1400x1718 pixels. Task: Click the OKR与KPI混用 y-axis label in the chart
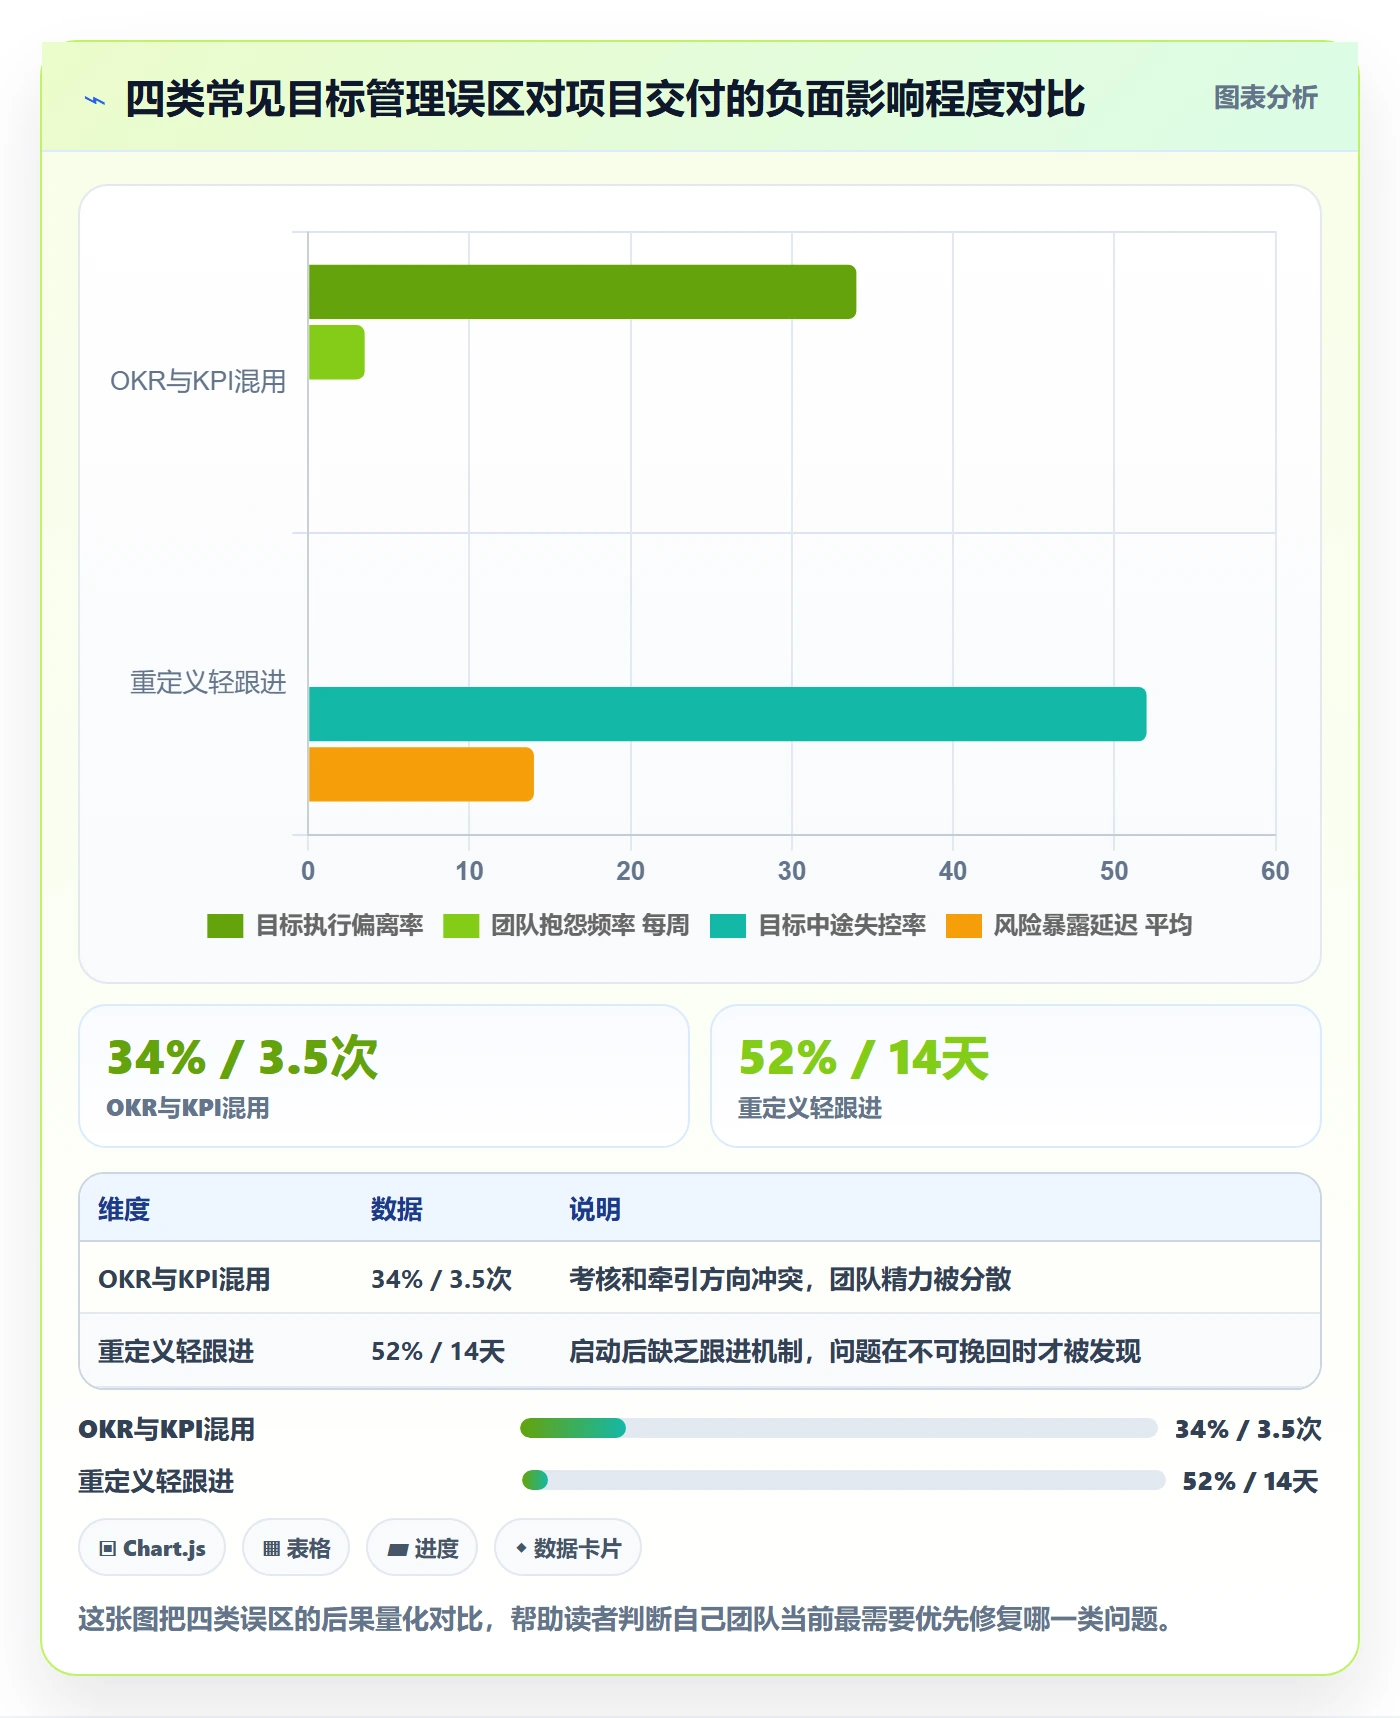198,381
